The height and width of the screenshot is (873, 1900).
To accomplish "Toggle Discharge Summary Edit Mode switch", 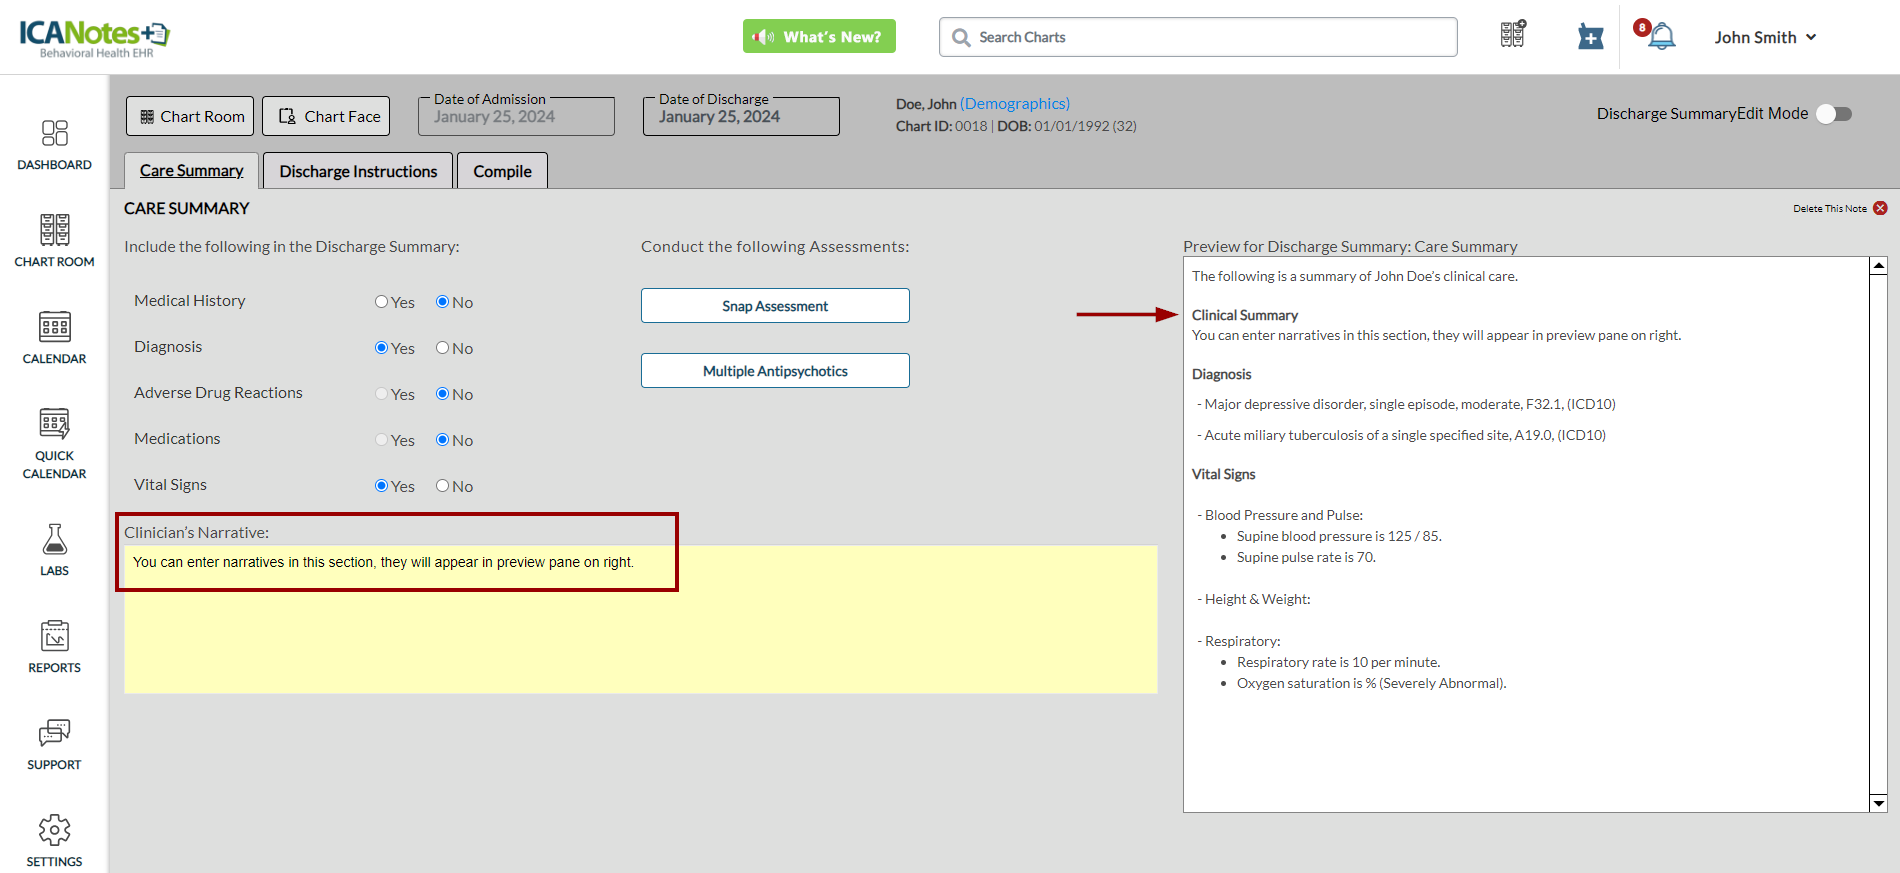I will pyautogui.click(x=1834, y=114).
